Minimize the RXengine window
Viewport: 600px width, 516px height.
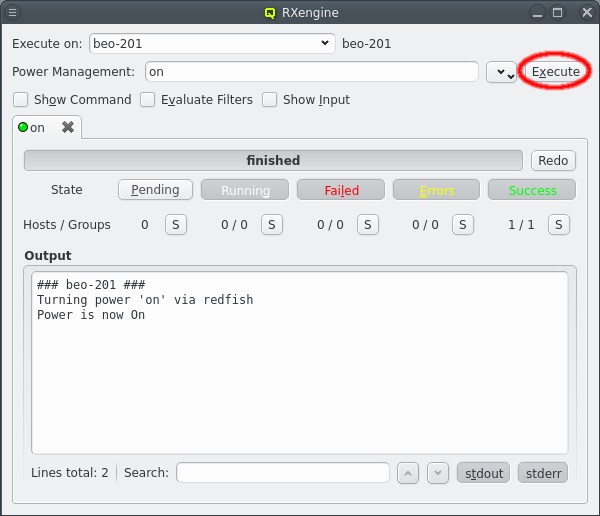tap(537, 13)
